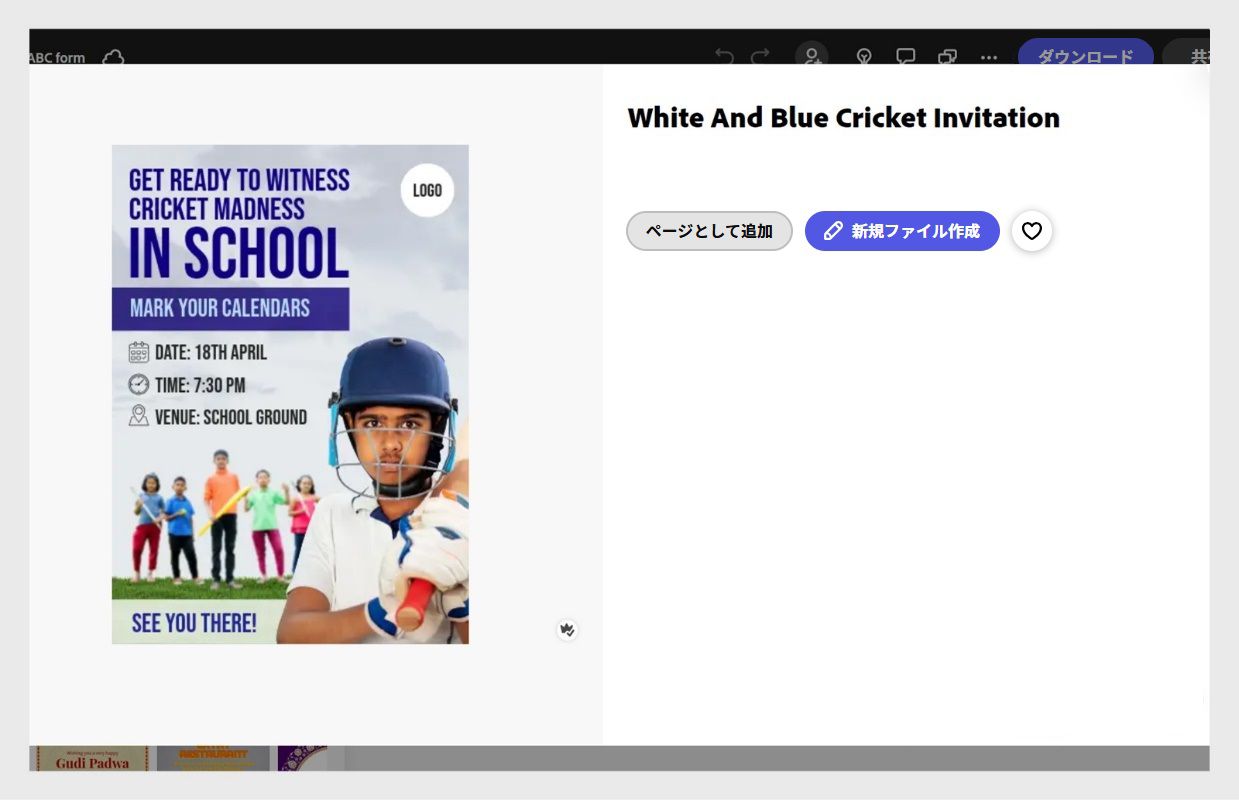
Task: Click the ABC form file name
Action: [57, 58]
